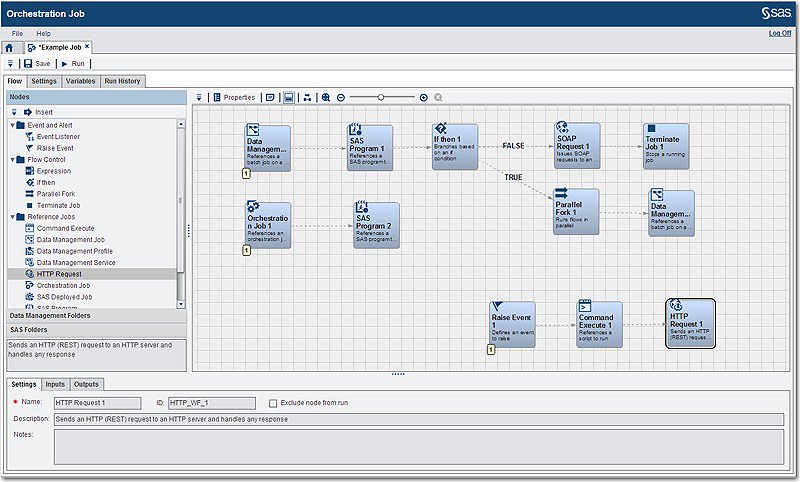
Task: Collapse the Event and Alert folder
Action: (x=13, y=125)
